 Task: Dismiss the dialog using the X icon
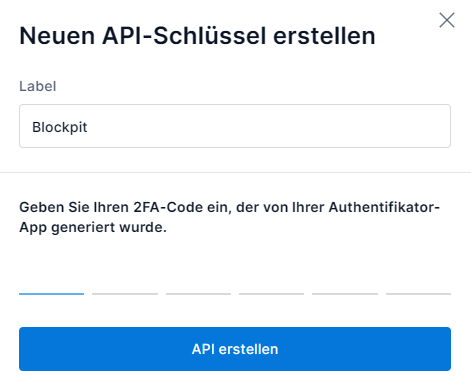447,20
